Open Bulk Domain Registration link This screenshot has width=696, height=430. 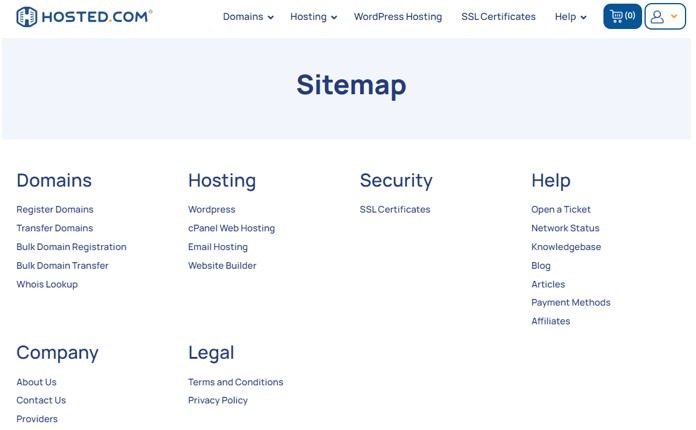71,247
